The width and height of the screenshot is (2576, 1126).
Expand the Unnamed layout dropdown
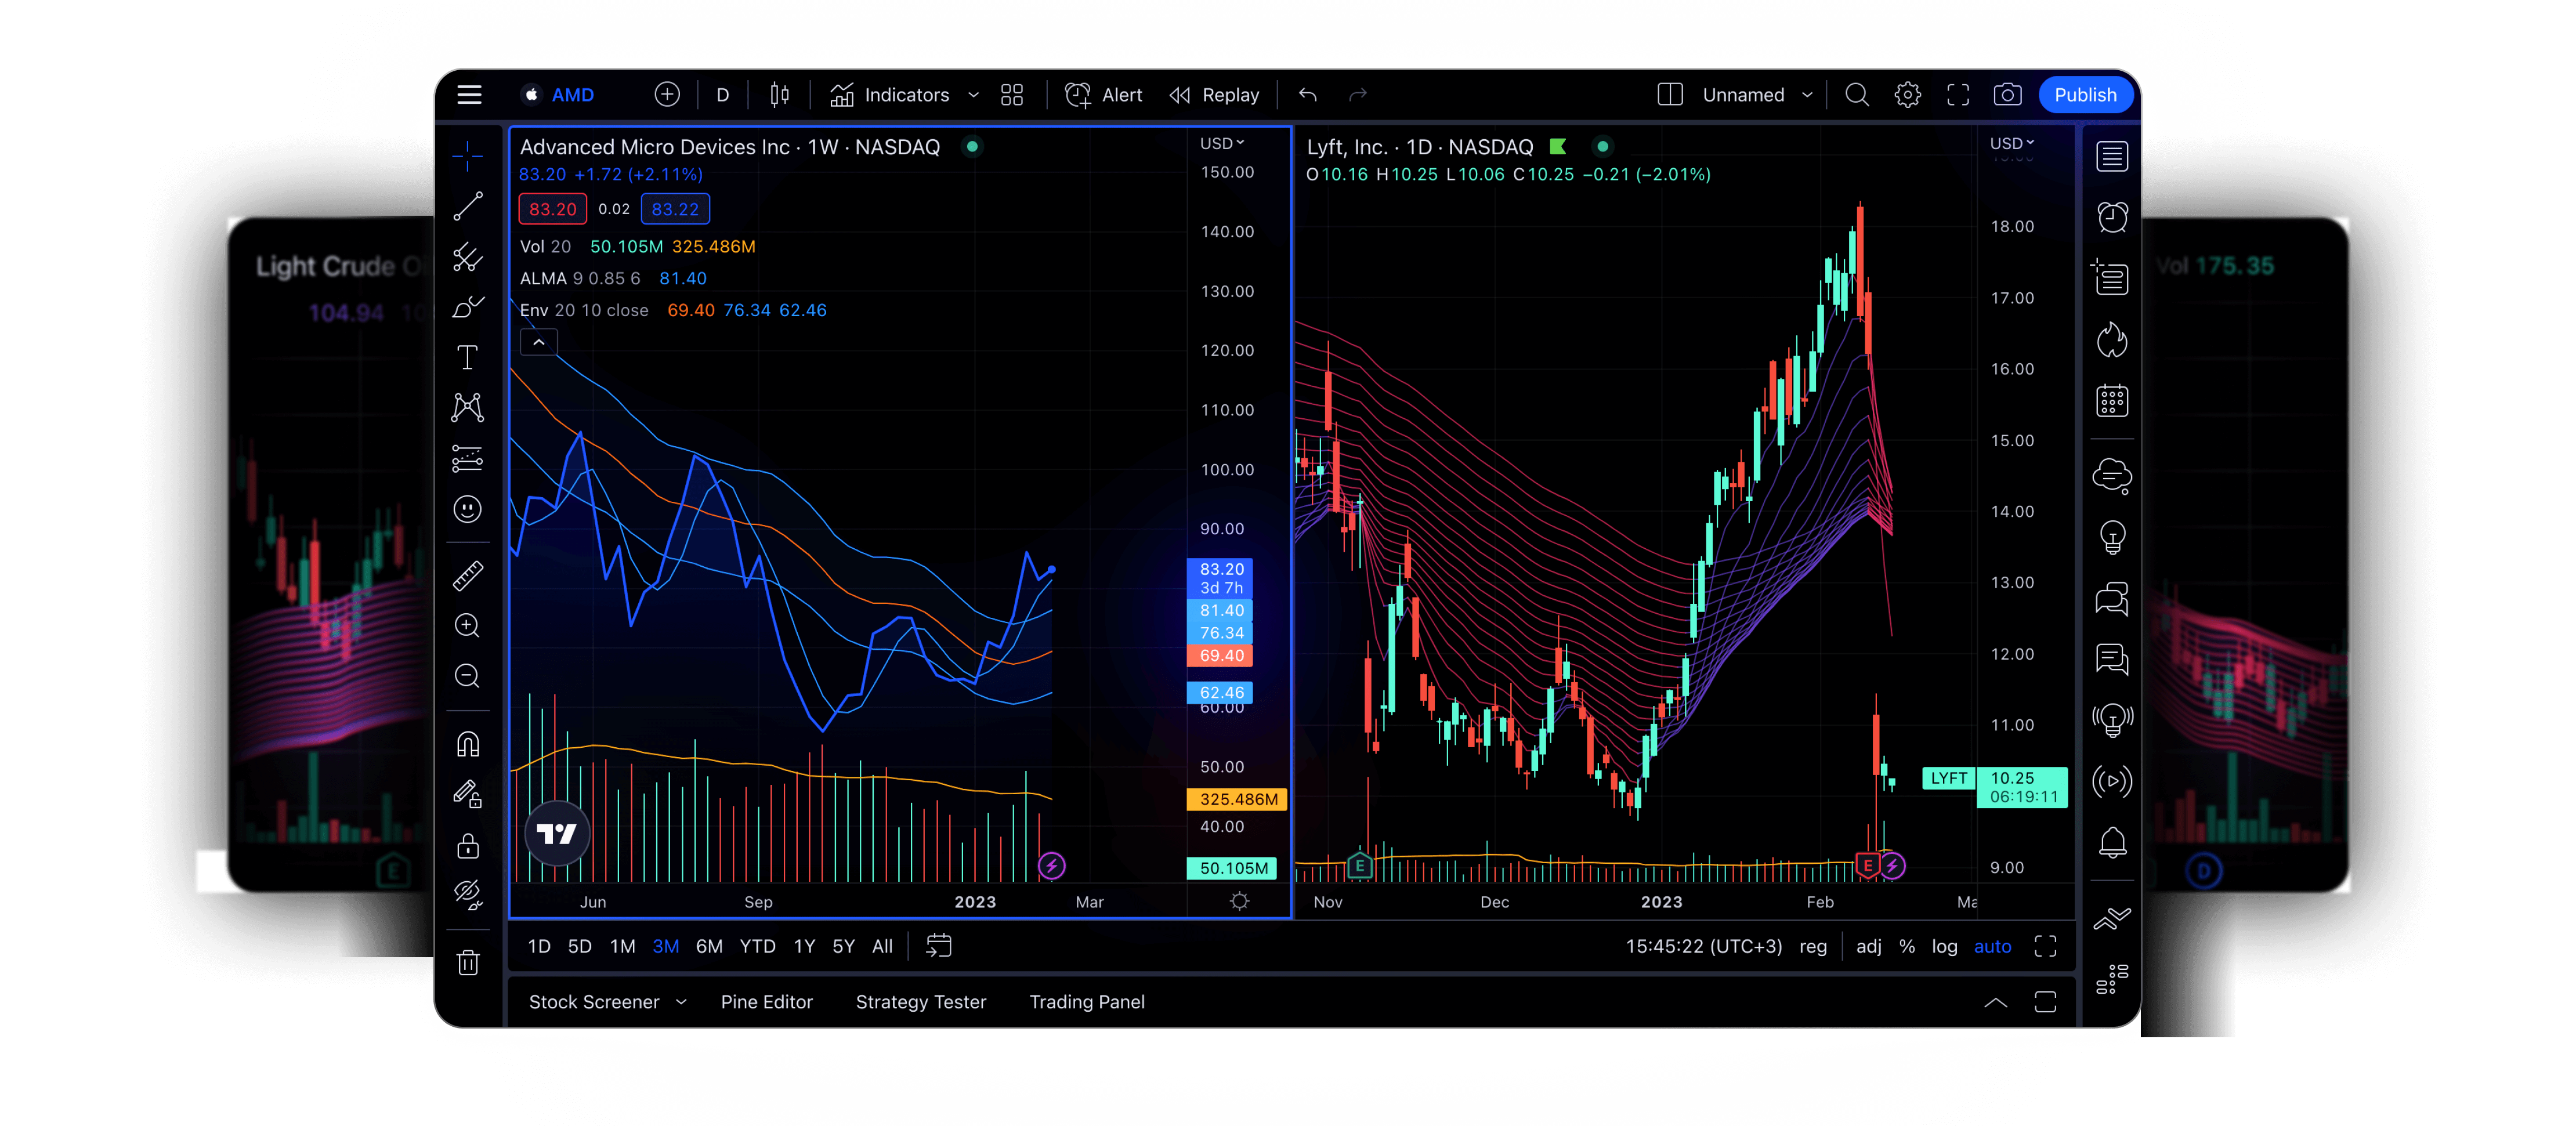[1806, 95]
